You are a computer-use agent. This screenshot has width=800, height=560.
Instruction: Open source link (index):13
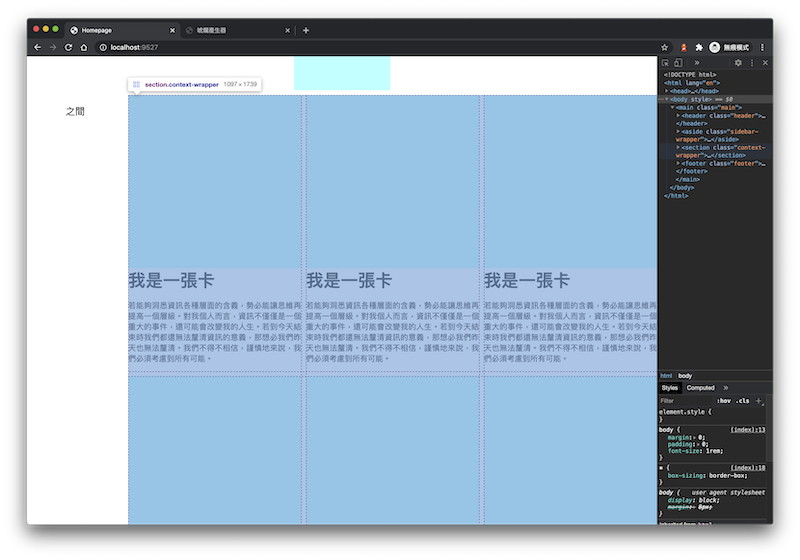point(747,430)
